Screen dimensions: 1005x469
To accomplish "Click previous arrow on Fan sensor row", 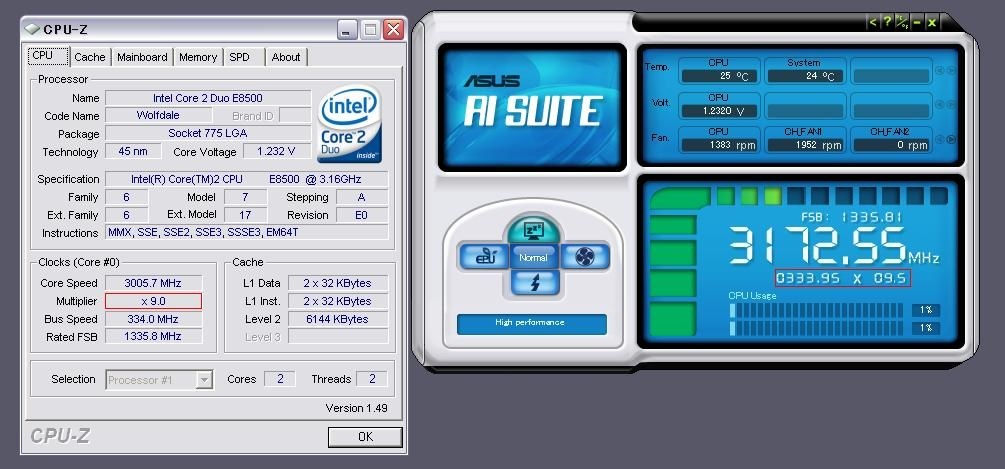I will (940, 139).
